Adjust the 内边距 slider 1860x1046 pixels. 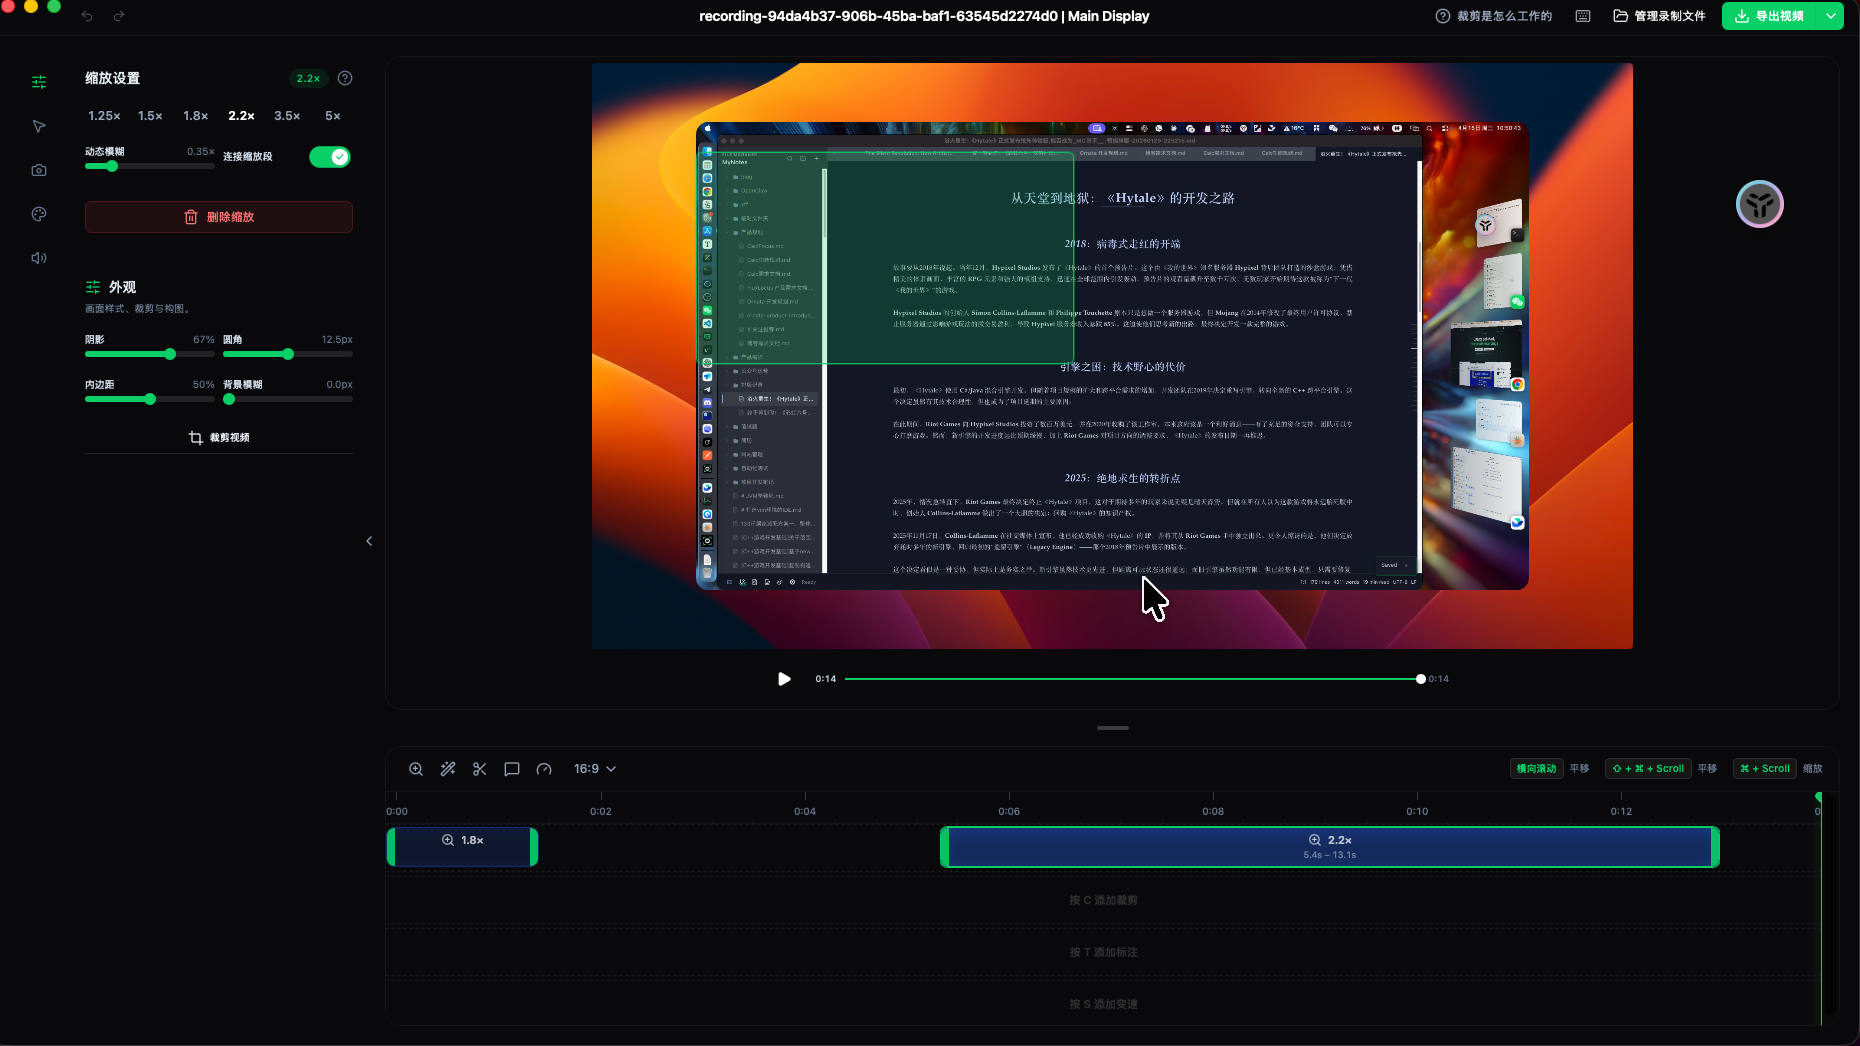[150, 399]
